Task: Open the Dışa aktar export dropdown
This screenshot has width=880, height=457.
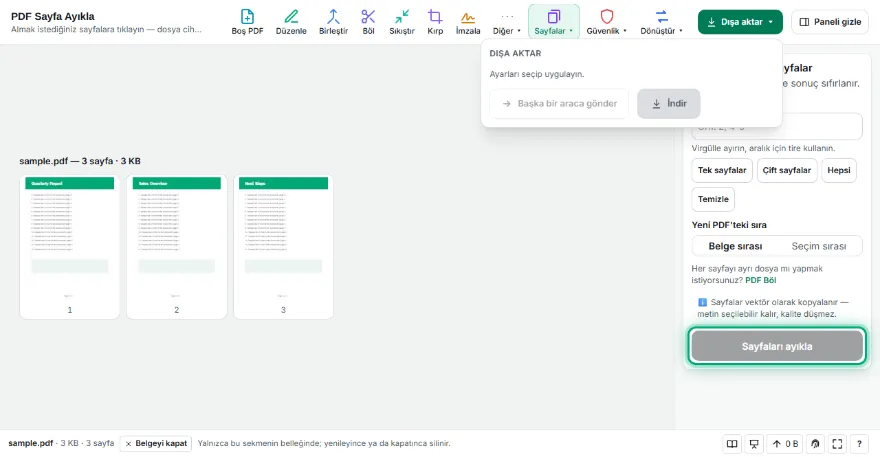Action: pyautogui.click(x=740, y=22)
